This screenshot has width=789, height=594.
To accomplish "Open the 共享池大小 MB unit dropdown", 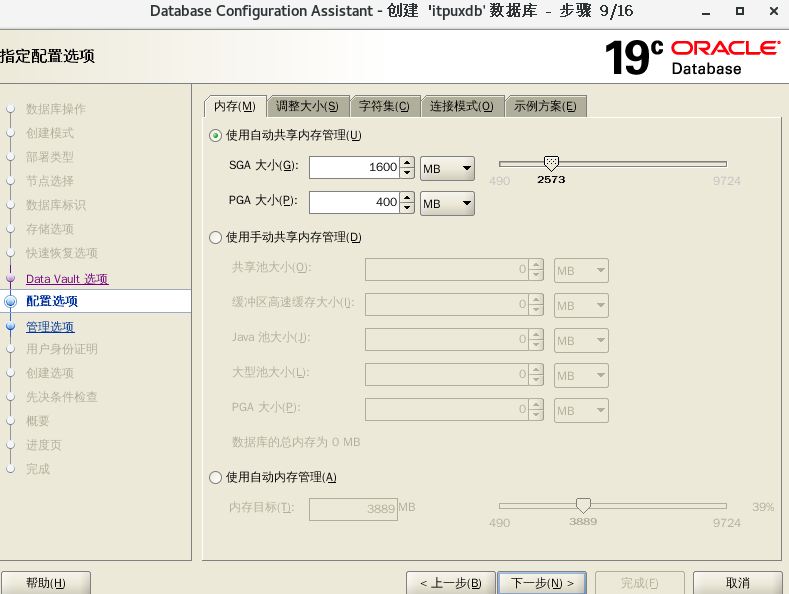I will tap(581, 271).
